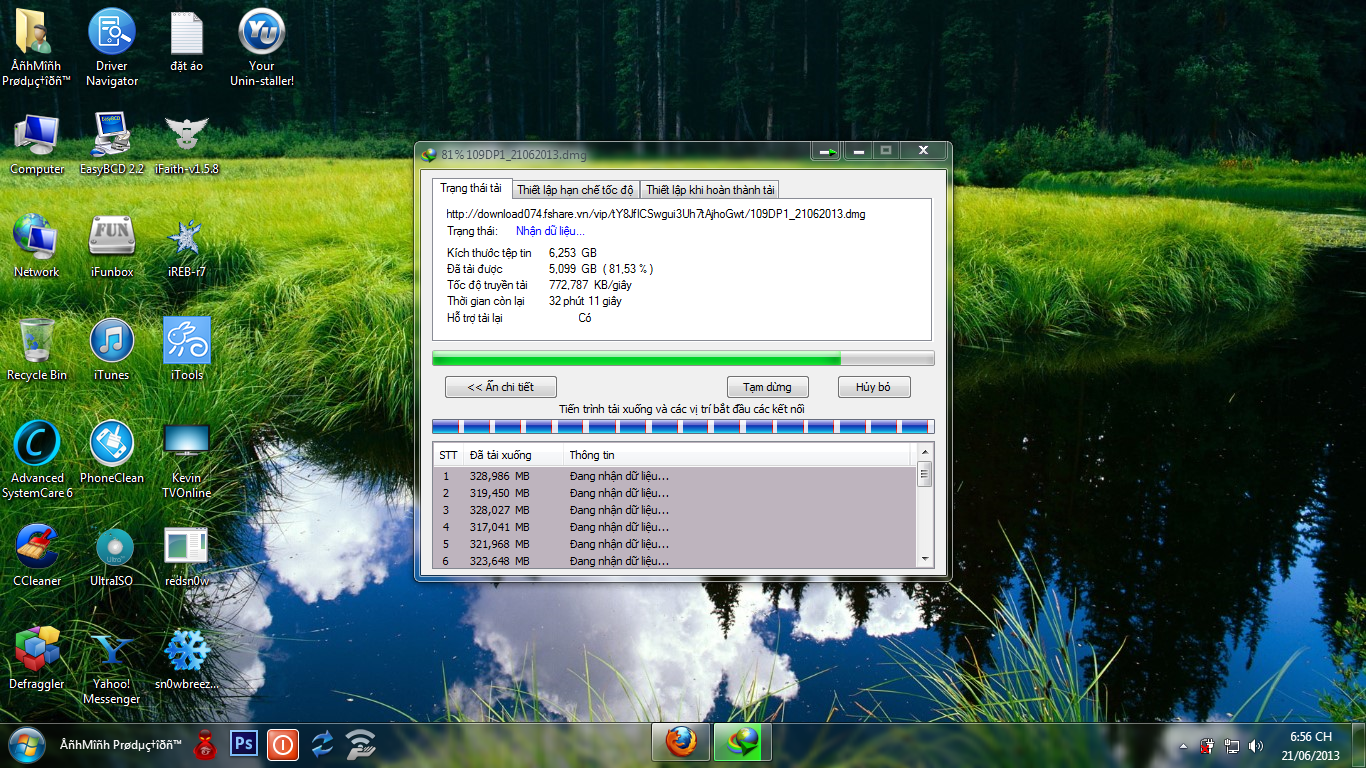Screen dimensions: 1366x768
Task: Open Defraggler shortcut
Action: (37, 659)
